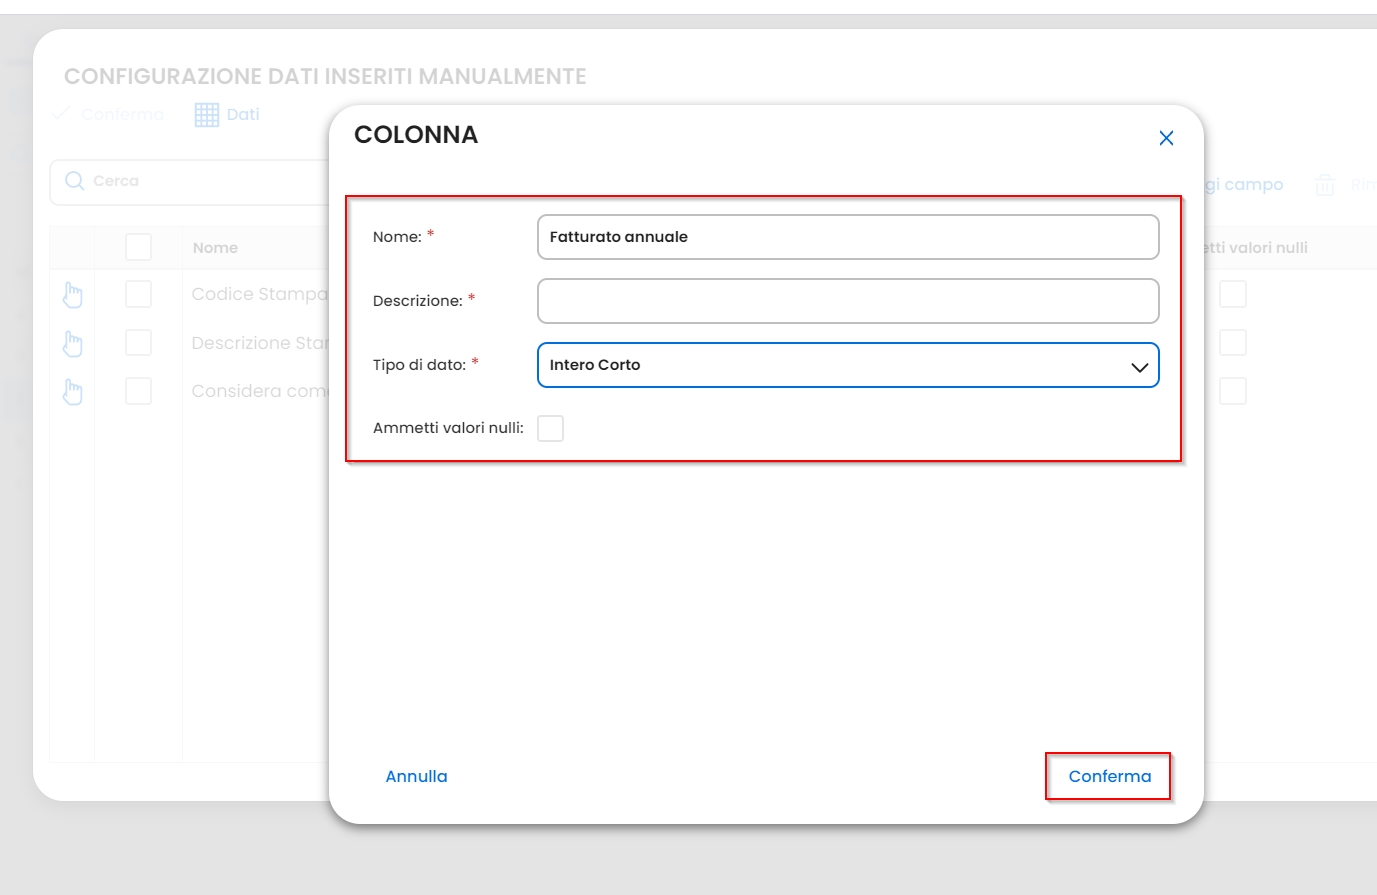The height and width of the screenshot is (895, 1377).
Task: Click the chevron arrow of Intero Corto
Action: coord(1139,367)
